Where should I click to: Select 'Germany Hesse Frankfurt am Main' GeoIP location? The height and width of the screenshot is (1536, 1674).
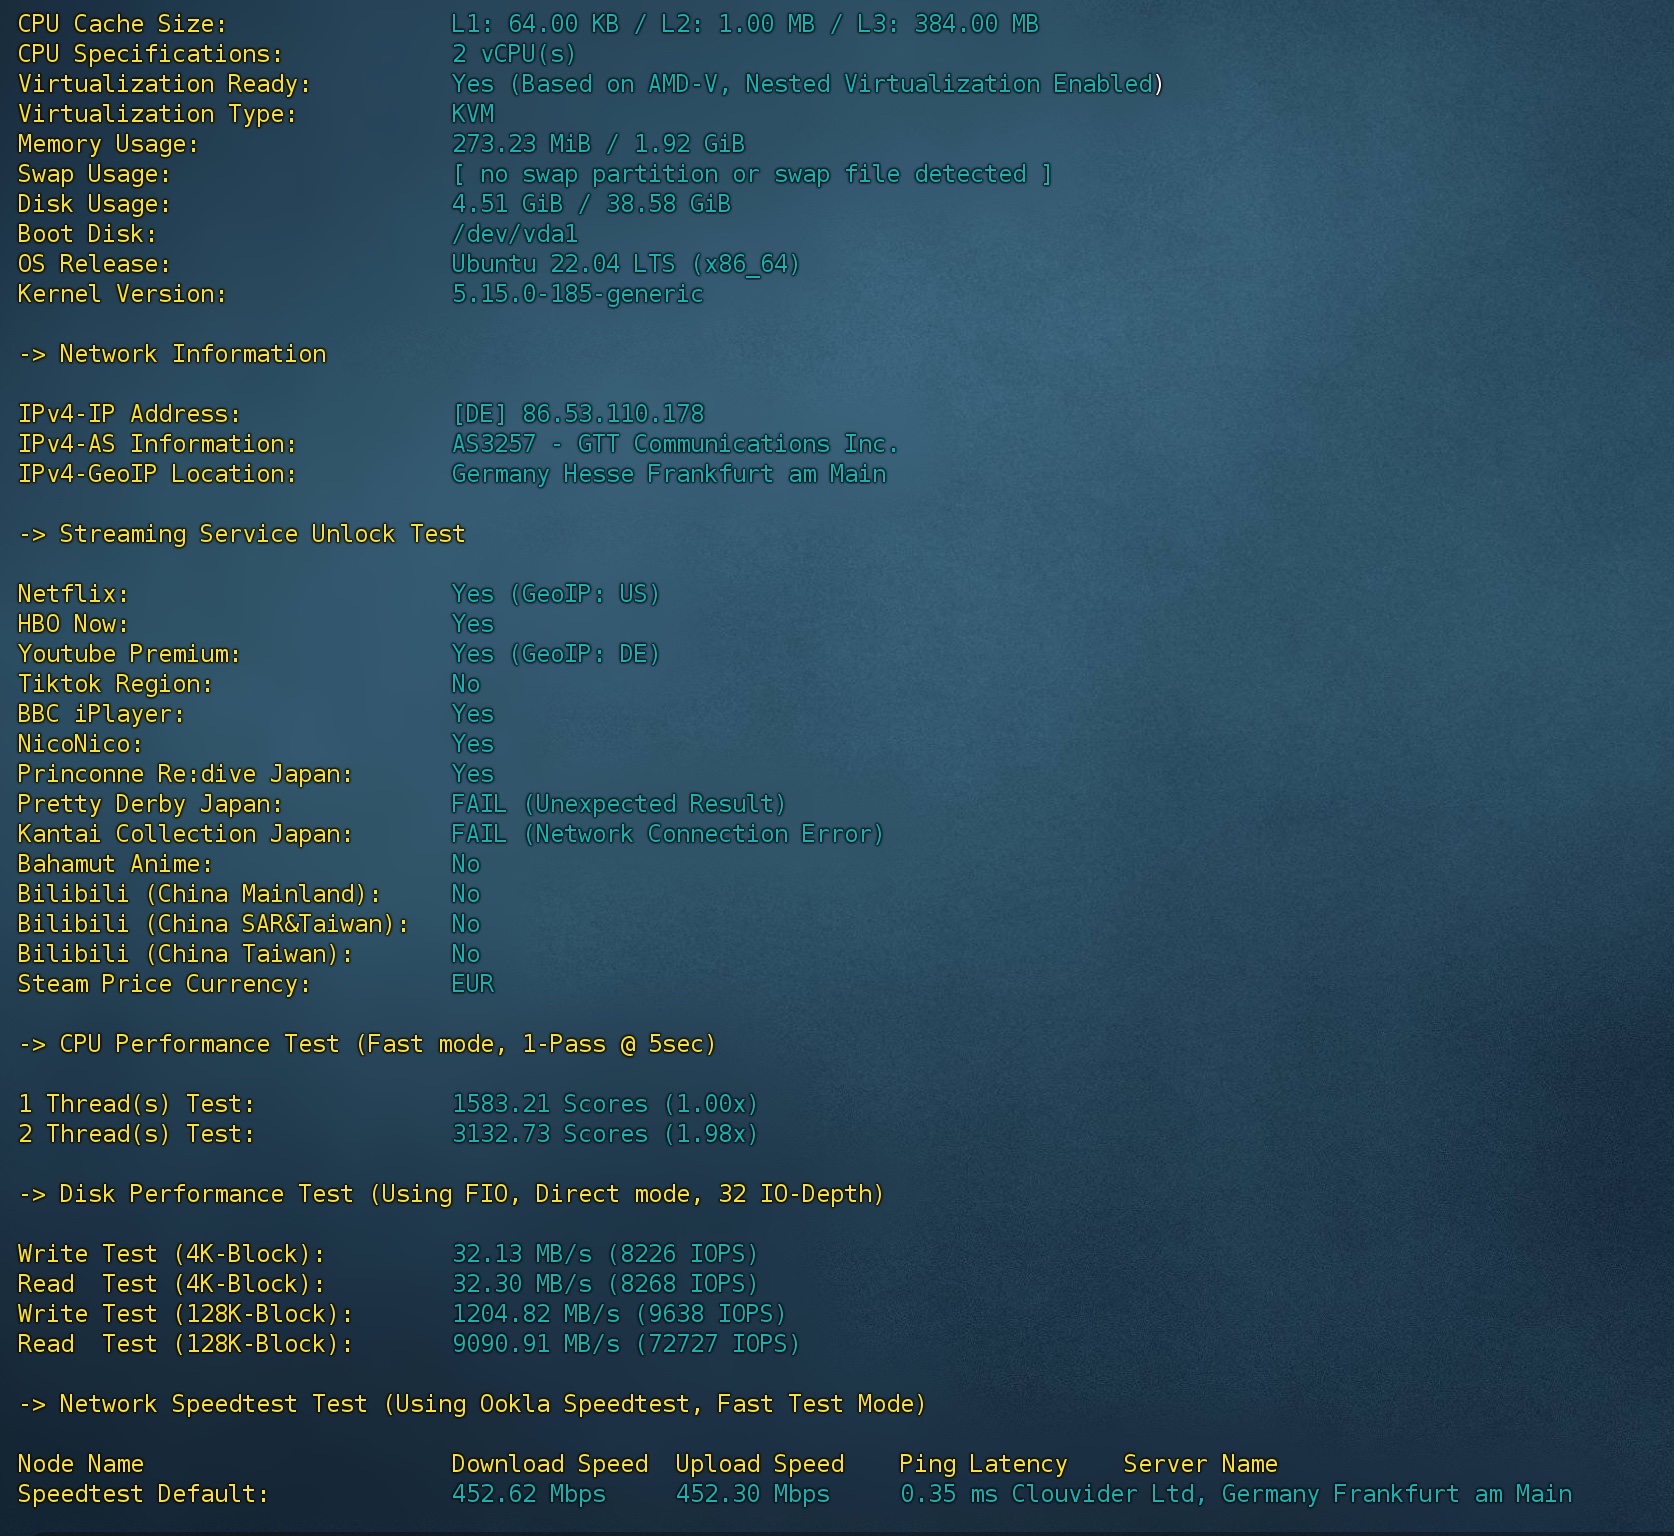click(668, 473)
